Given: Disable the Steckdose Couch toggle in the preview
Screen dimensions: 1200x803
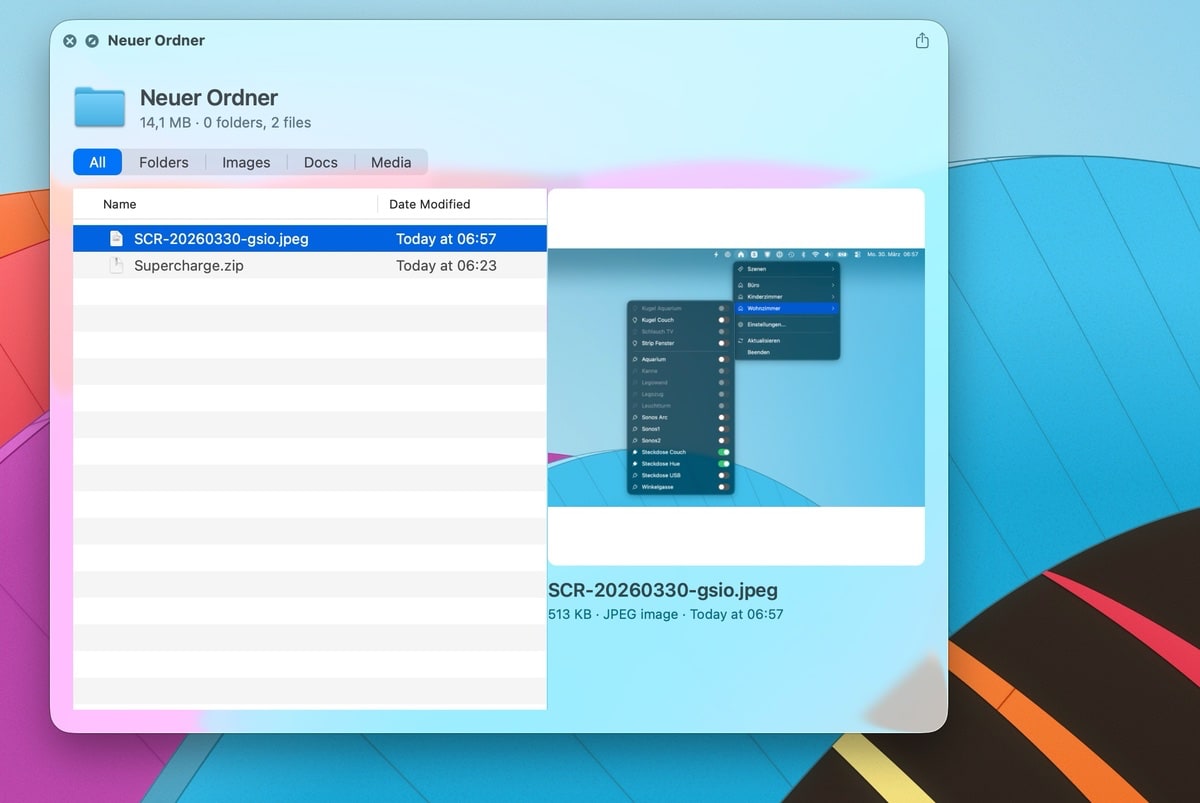Looking at the screenshot, I should (722, 452).
